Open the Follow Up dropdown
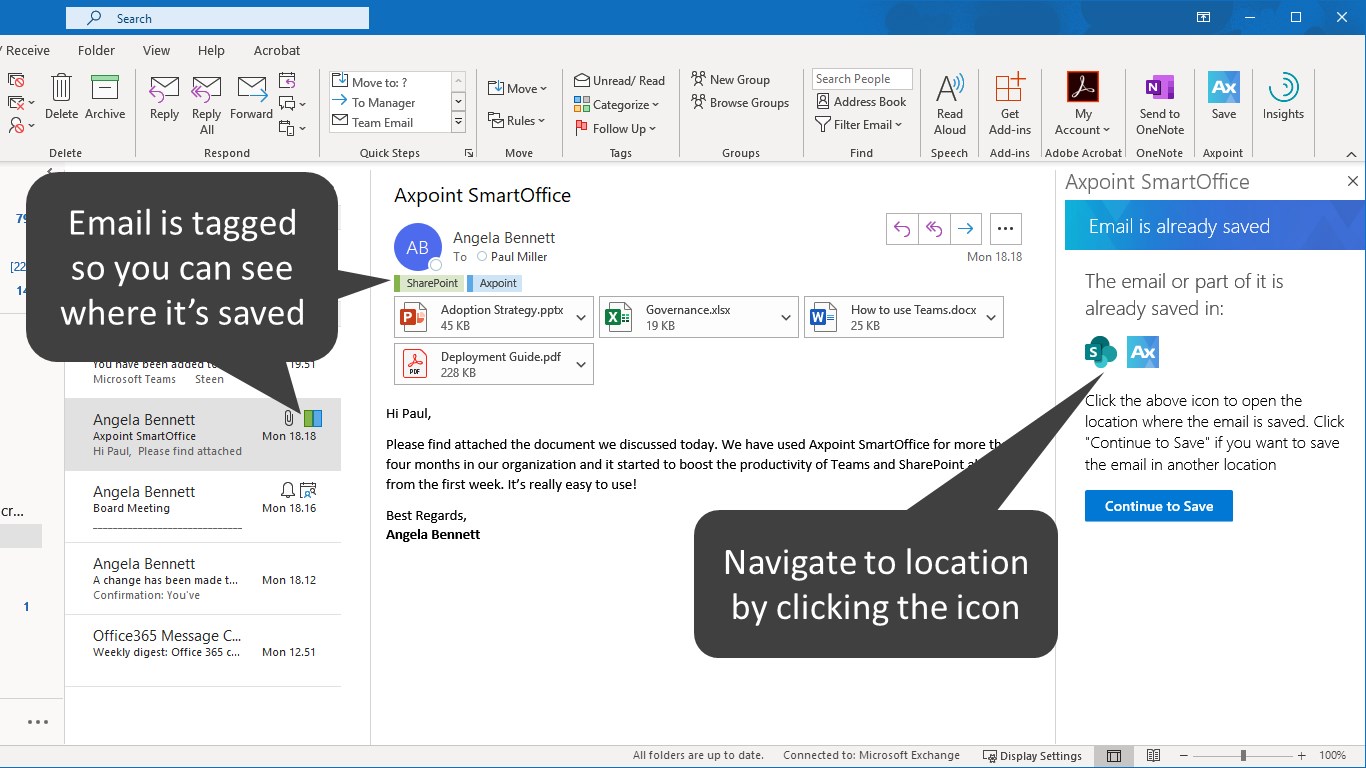1366x768 pixels. pyautogui.click(x=616, y=129)
